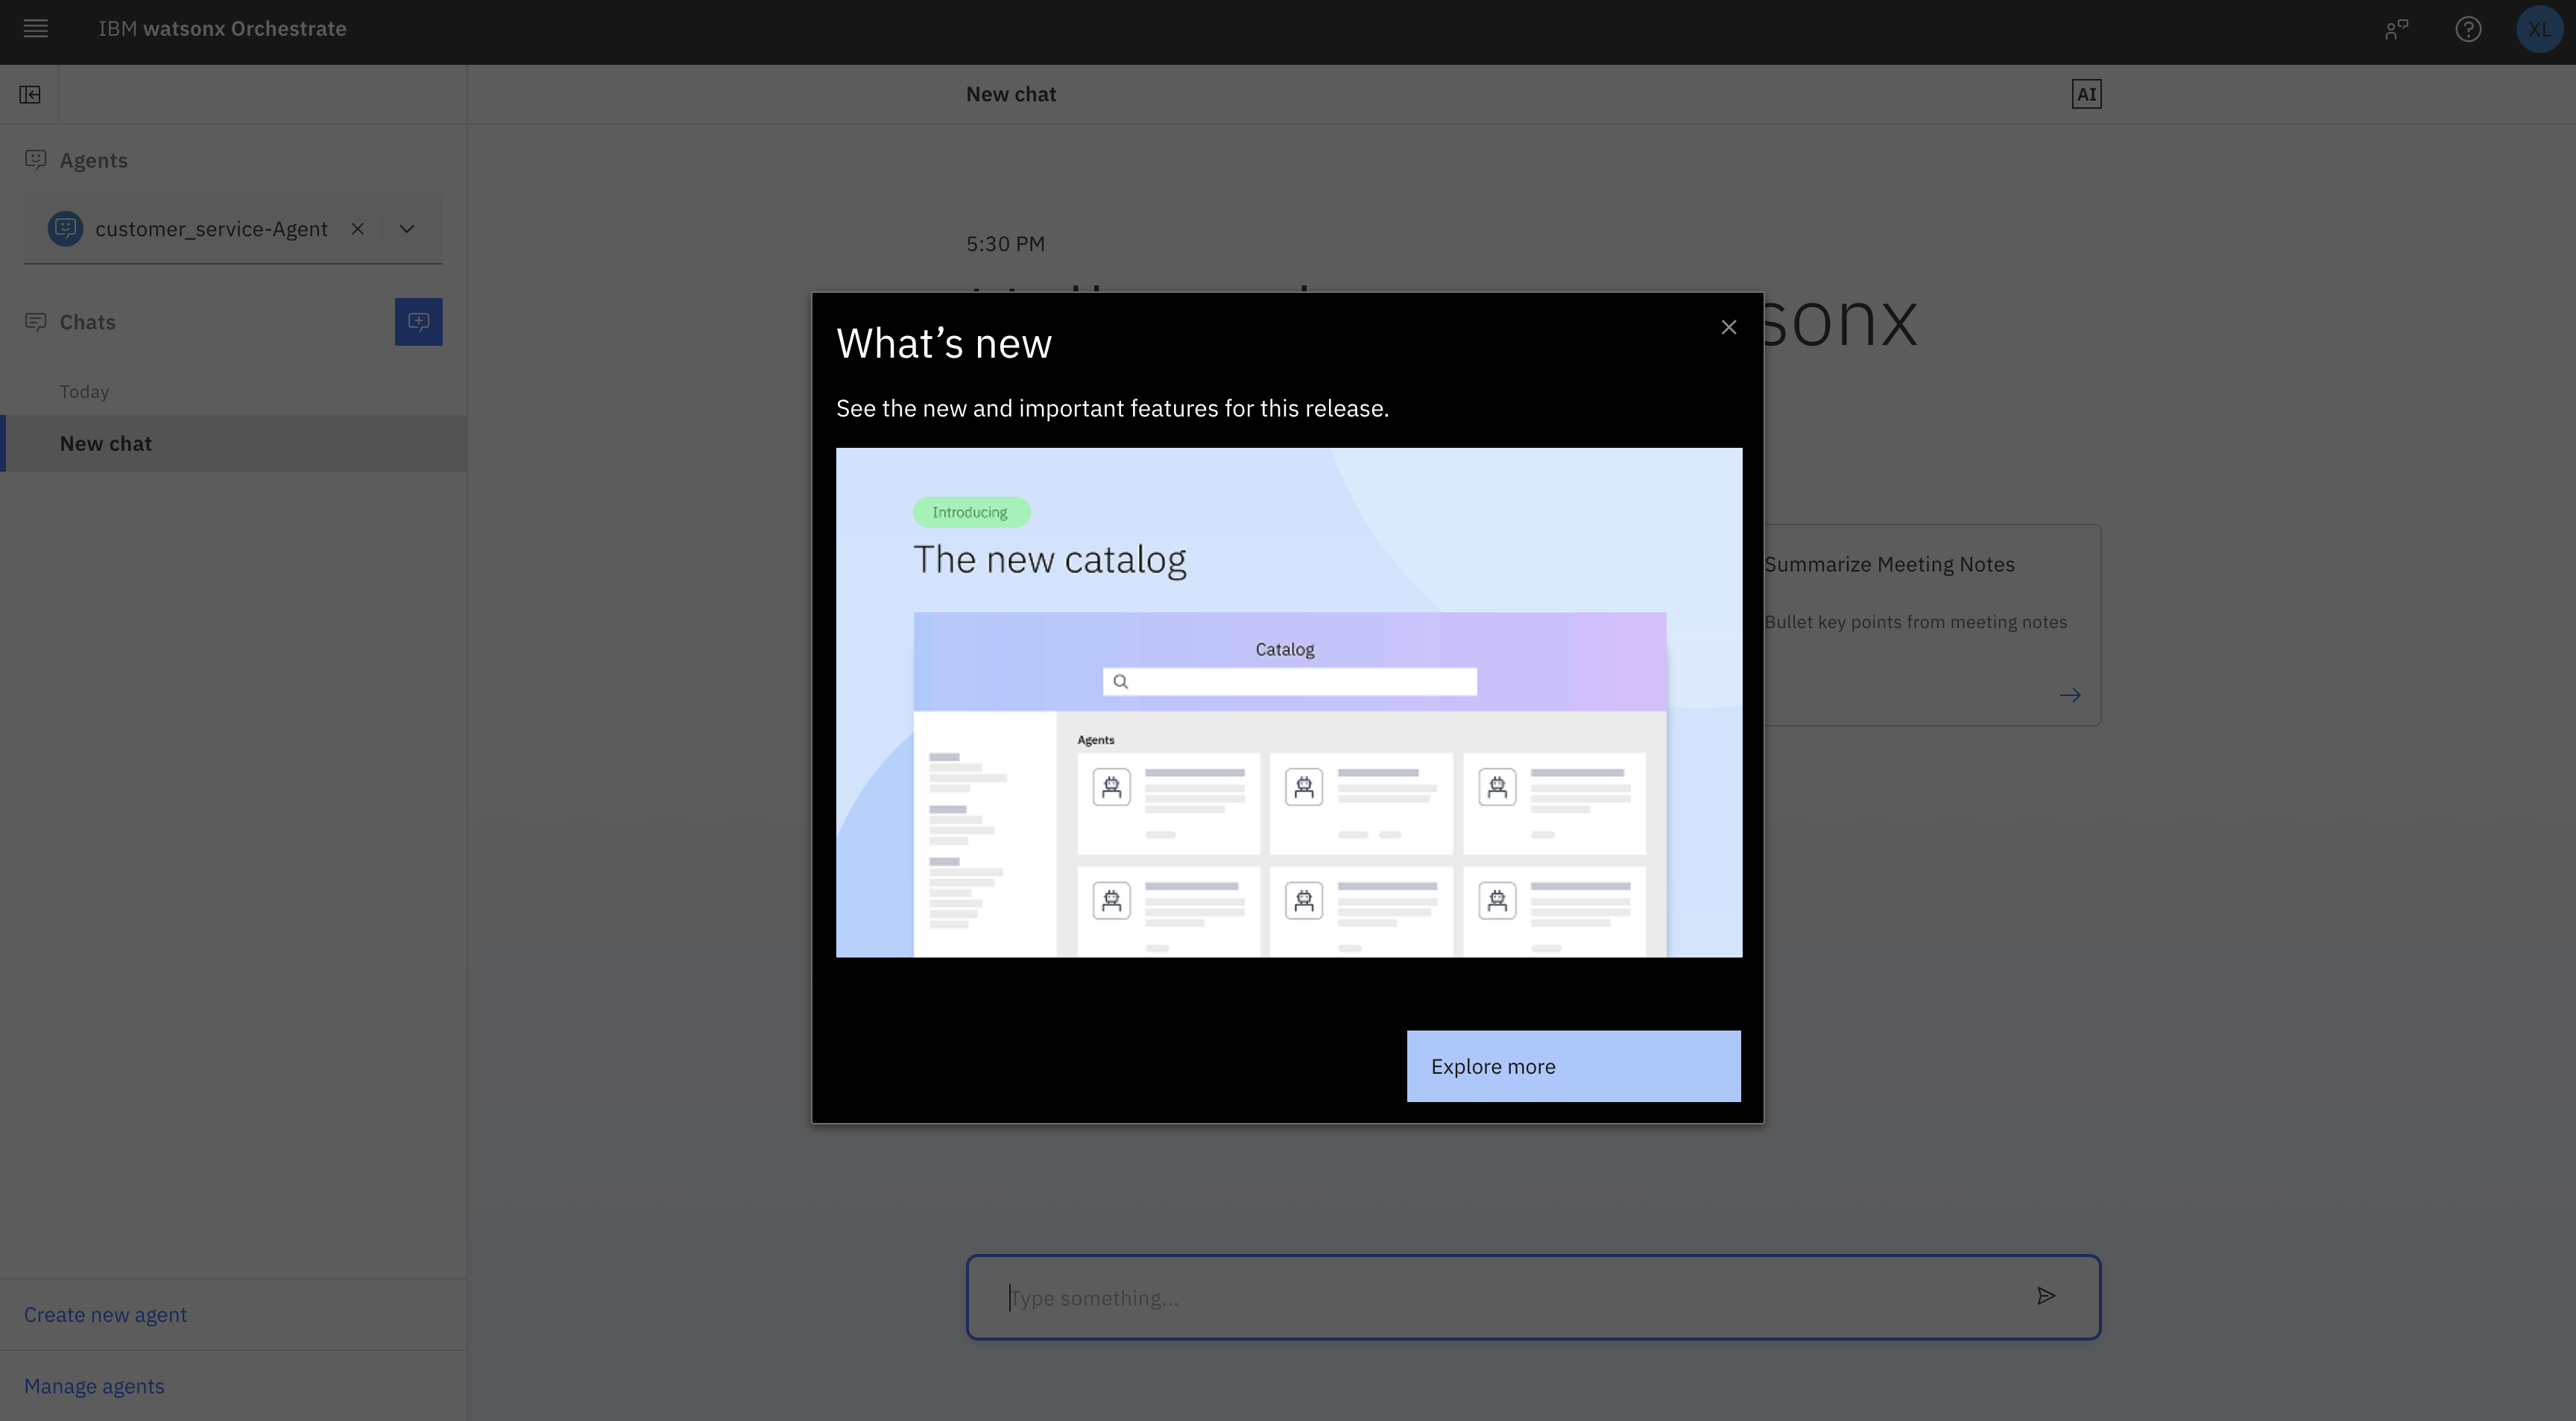This screenshot has width=2576, height=1421.
Task: Open the customer_service-Agent combo box
Action: point(210,229)
